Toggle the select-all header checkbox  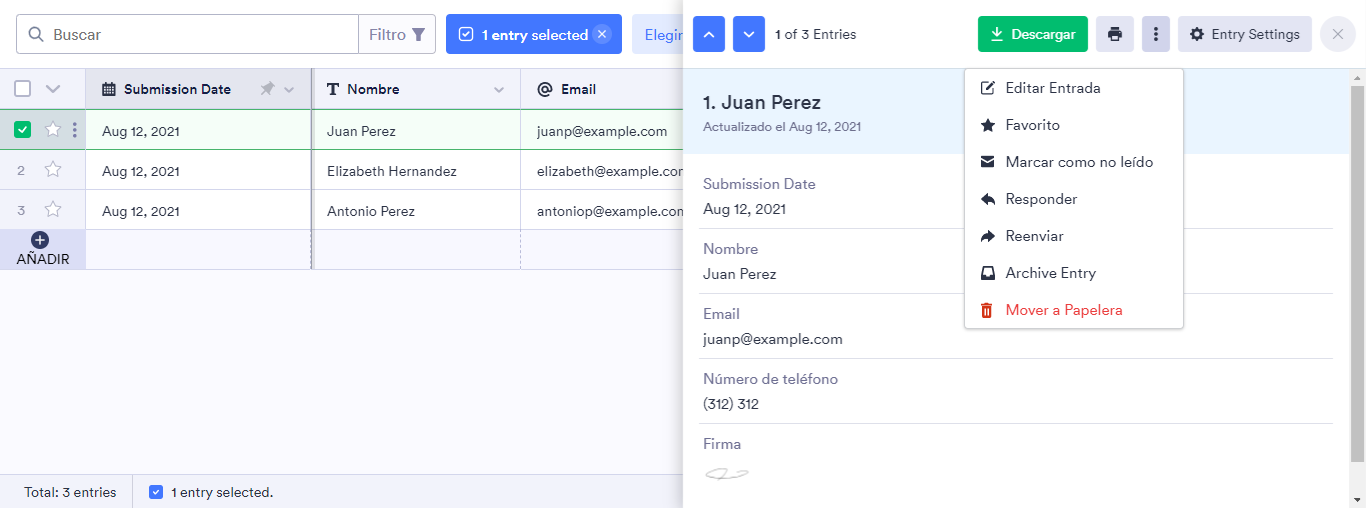[x=23, y=89]
